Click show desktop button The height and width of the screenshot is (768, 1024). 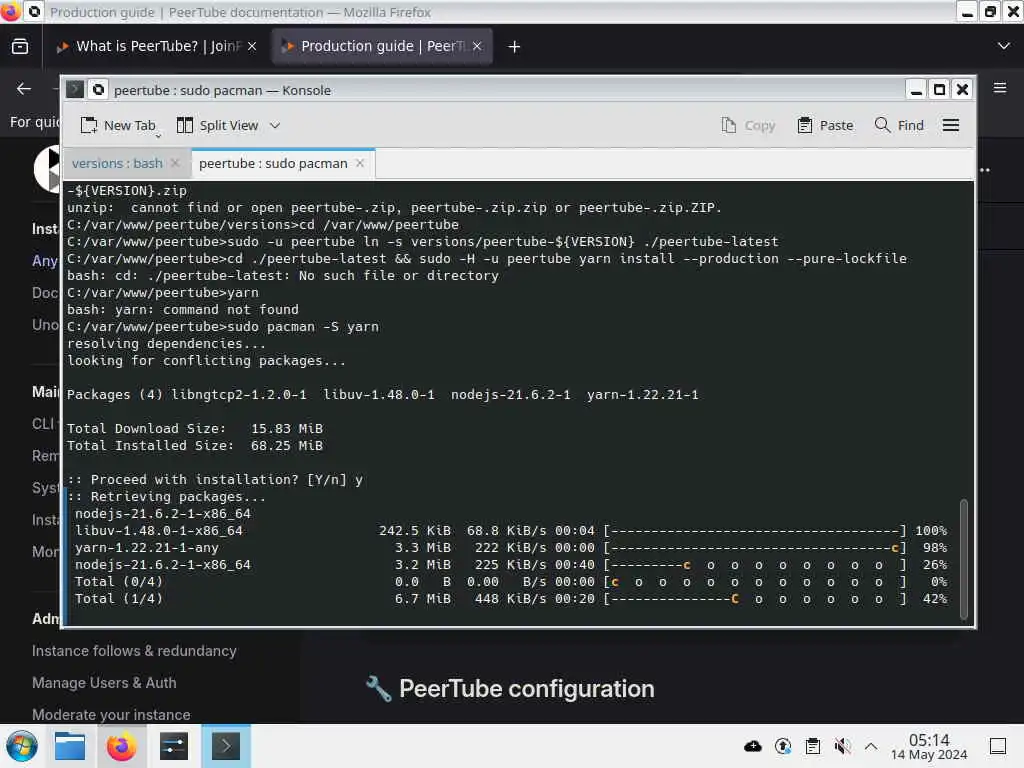click(x=998, y=746)
